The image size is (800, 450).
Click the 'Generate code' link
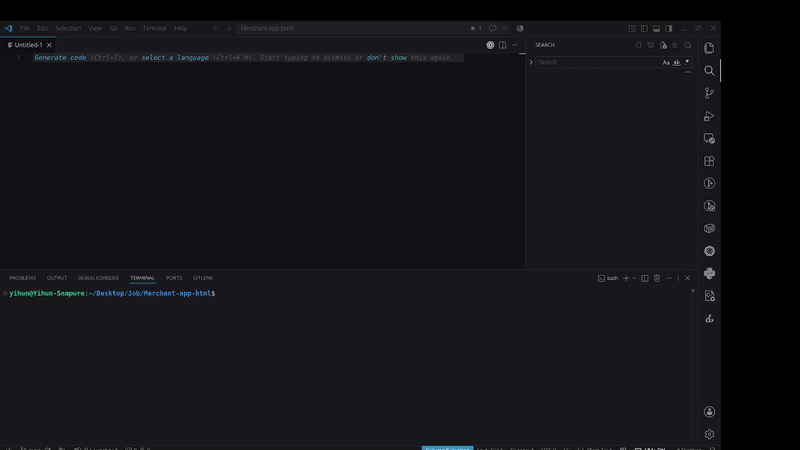(x=60, y=58)
